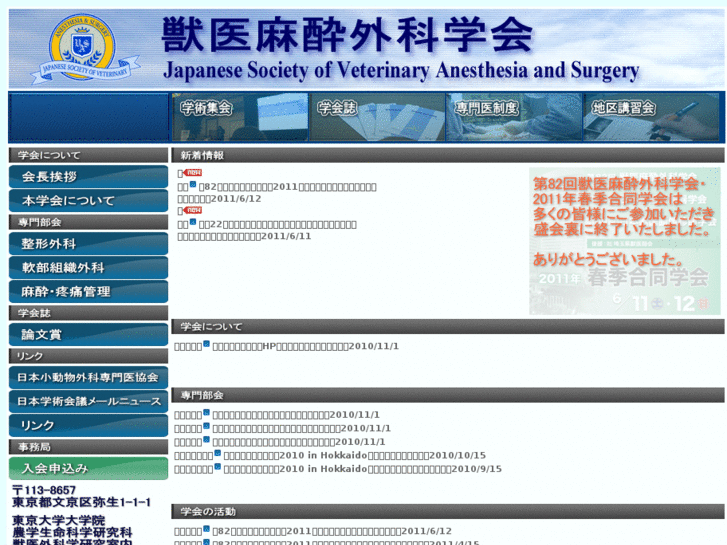
Task: Open the 専門医制度 navigation banner
Action: 514,117
